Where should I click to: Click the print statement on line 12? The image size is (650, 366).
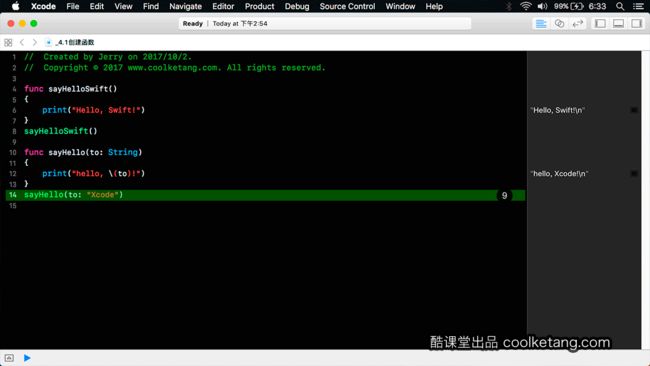(93, 173)
